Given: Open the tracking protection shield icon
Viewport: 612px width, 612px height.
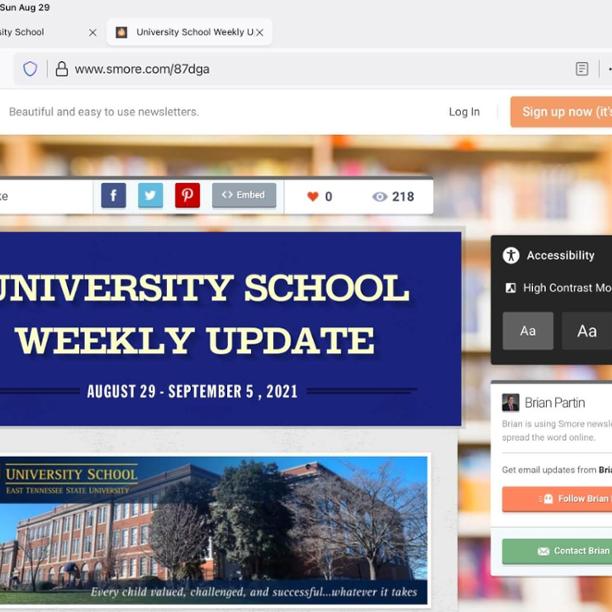Looking at the screenshot, I should point(30,69).
